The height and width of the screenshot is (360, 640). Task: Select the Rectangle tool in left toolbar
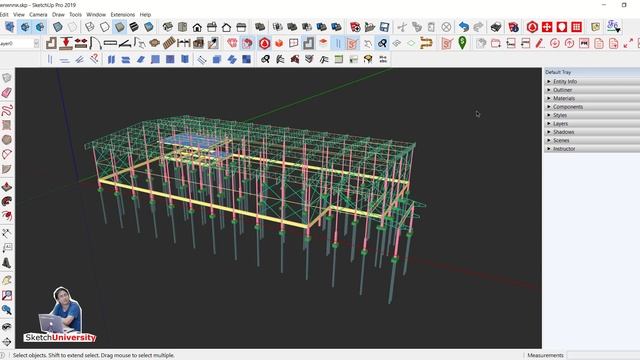[7, 124]
